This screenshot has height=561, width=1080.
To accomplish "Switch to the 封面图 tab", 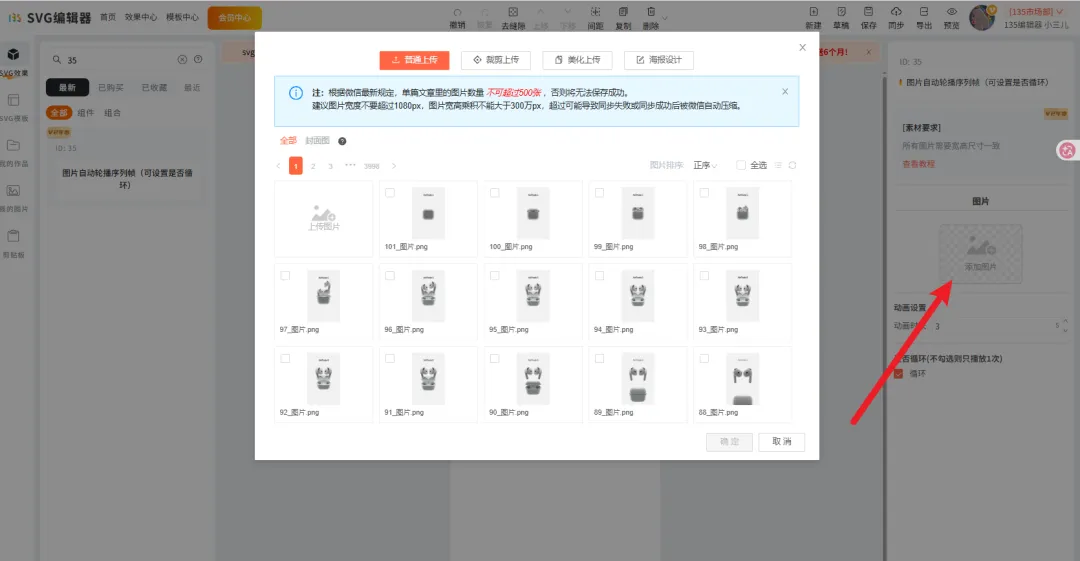I will [x=318, y=141].
